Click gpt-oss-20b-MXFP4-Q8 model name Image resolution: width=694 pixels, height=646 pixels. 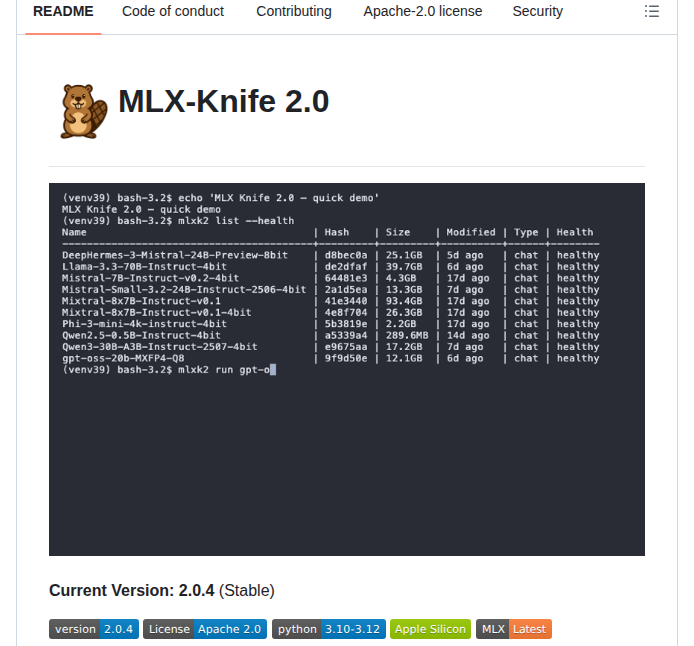[x=123, y=358]
